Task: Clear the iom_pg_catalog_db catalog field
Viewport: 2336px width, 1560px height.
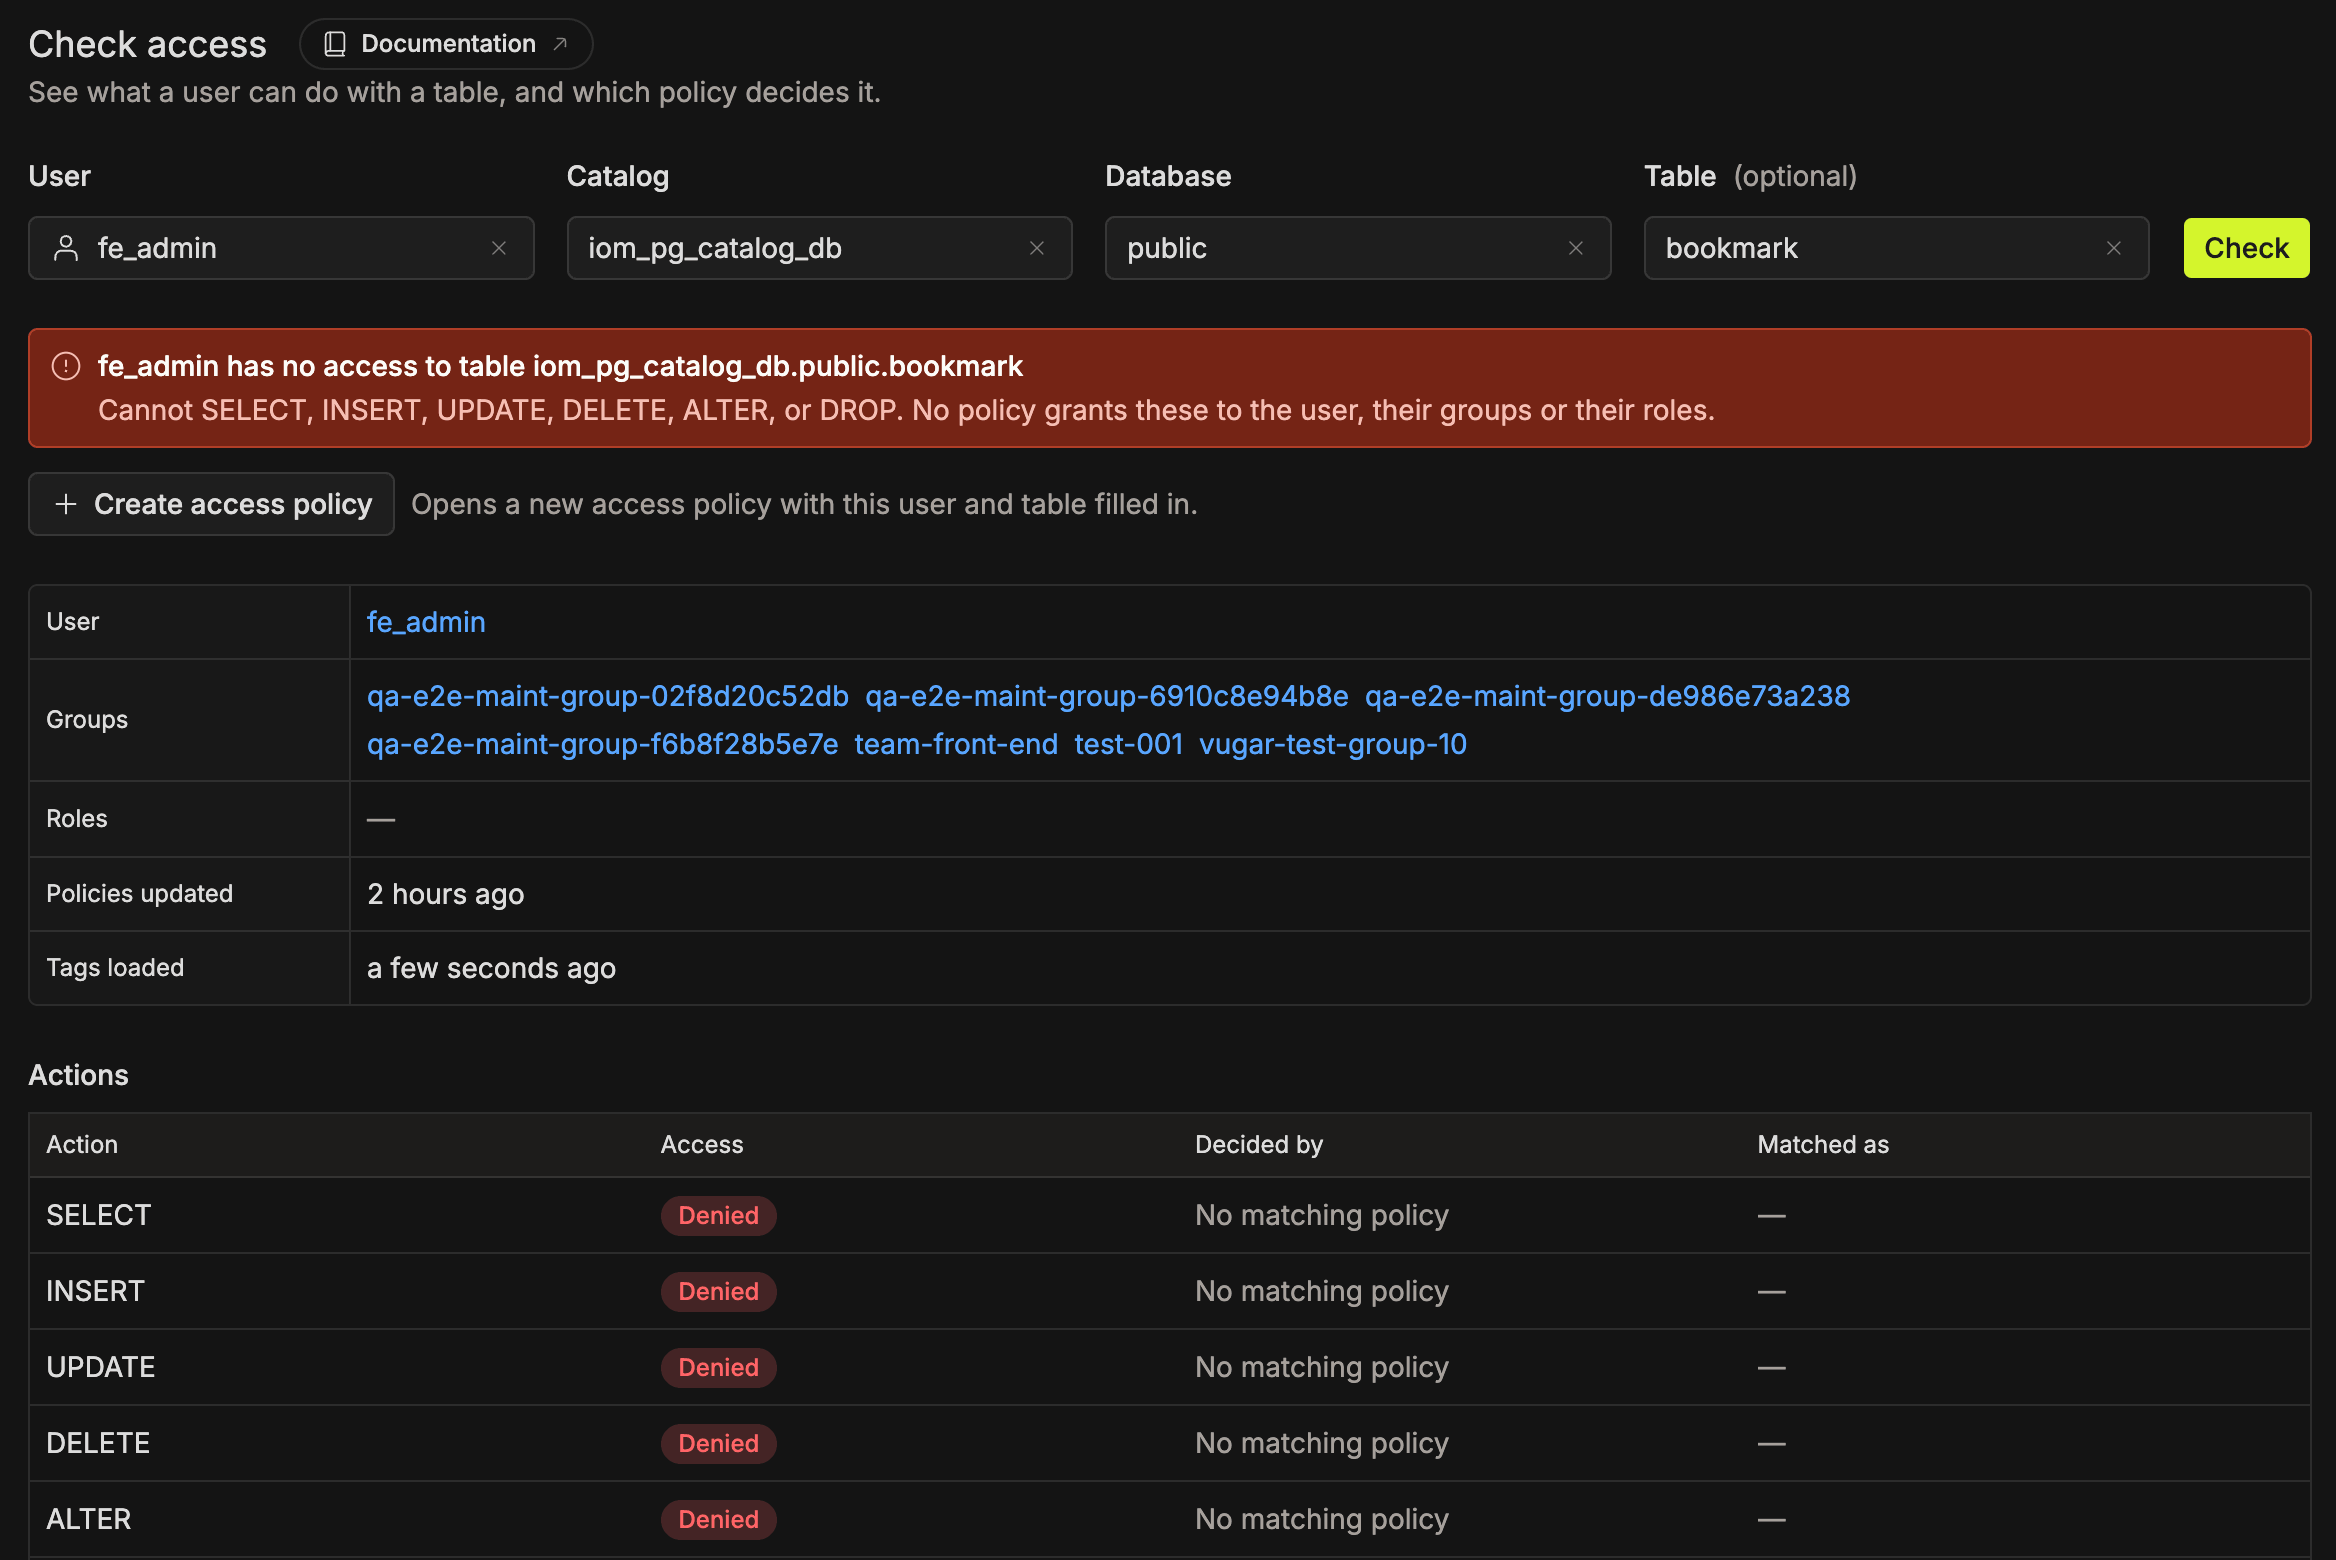Action: (1037, 248)
